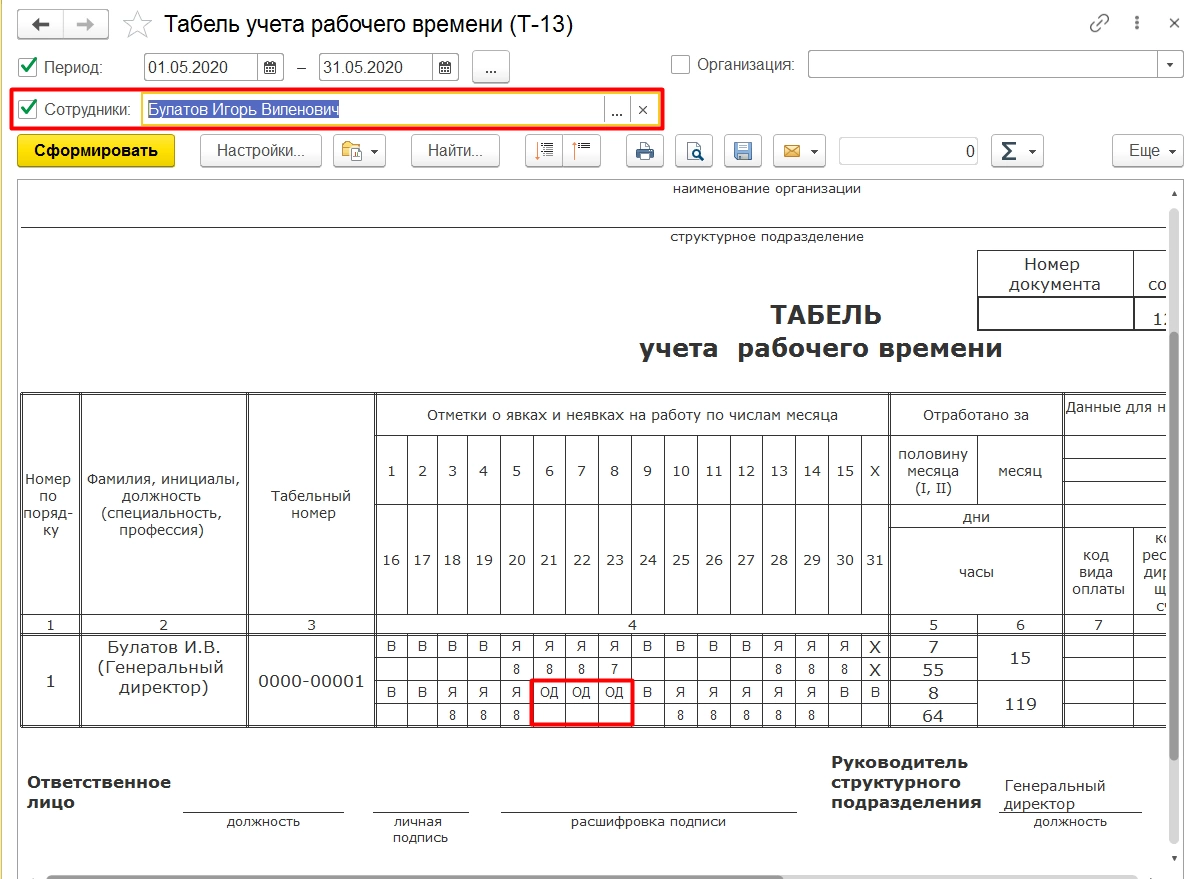Click the 31.05.2020 end date field
Screen dimensions: 1200x879
coord(376,68)
